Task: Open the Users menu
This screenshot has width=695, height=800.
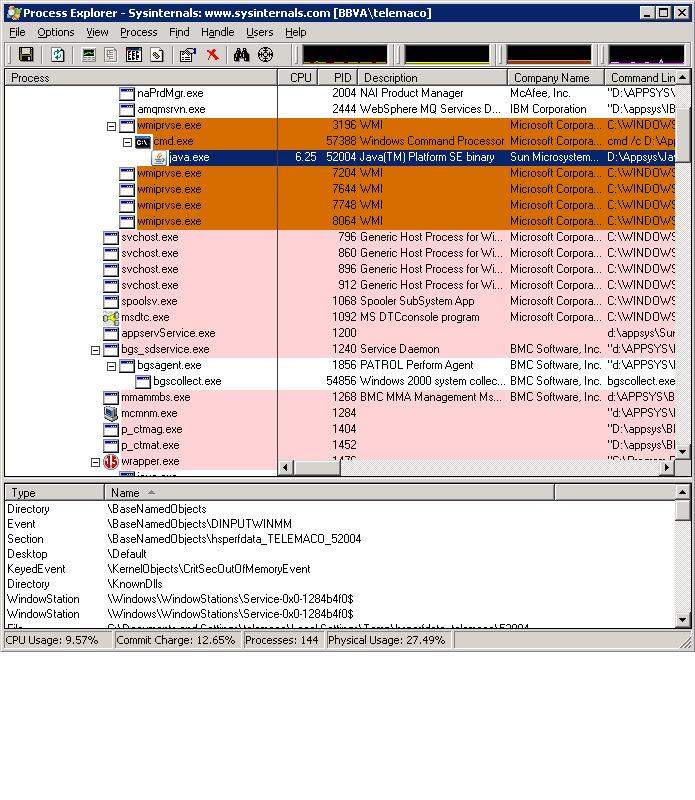Action: (259, 32)
